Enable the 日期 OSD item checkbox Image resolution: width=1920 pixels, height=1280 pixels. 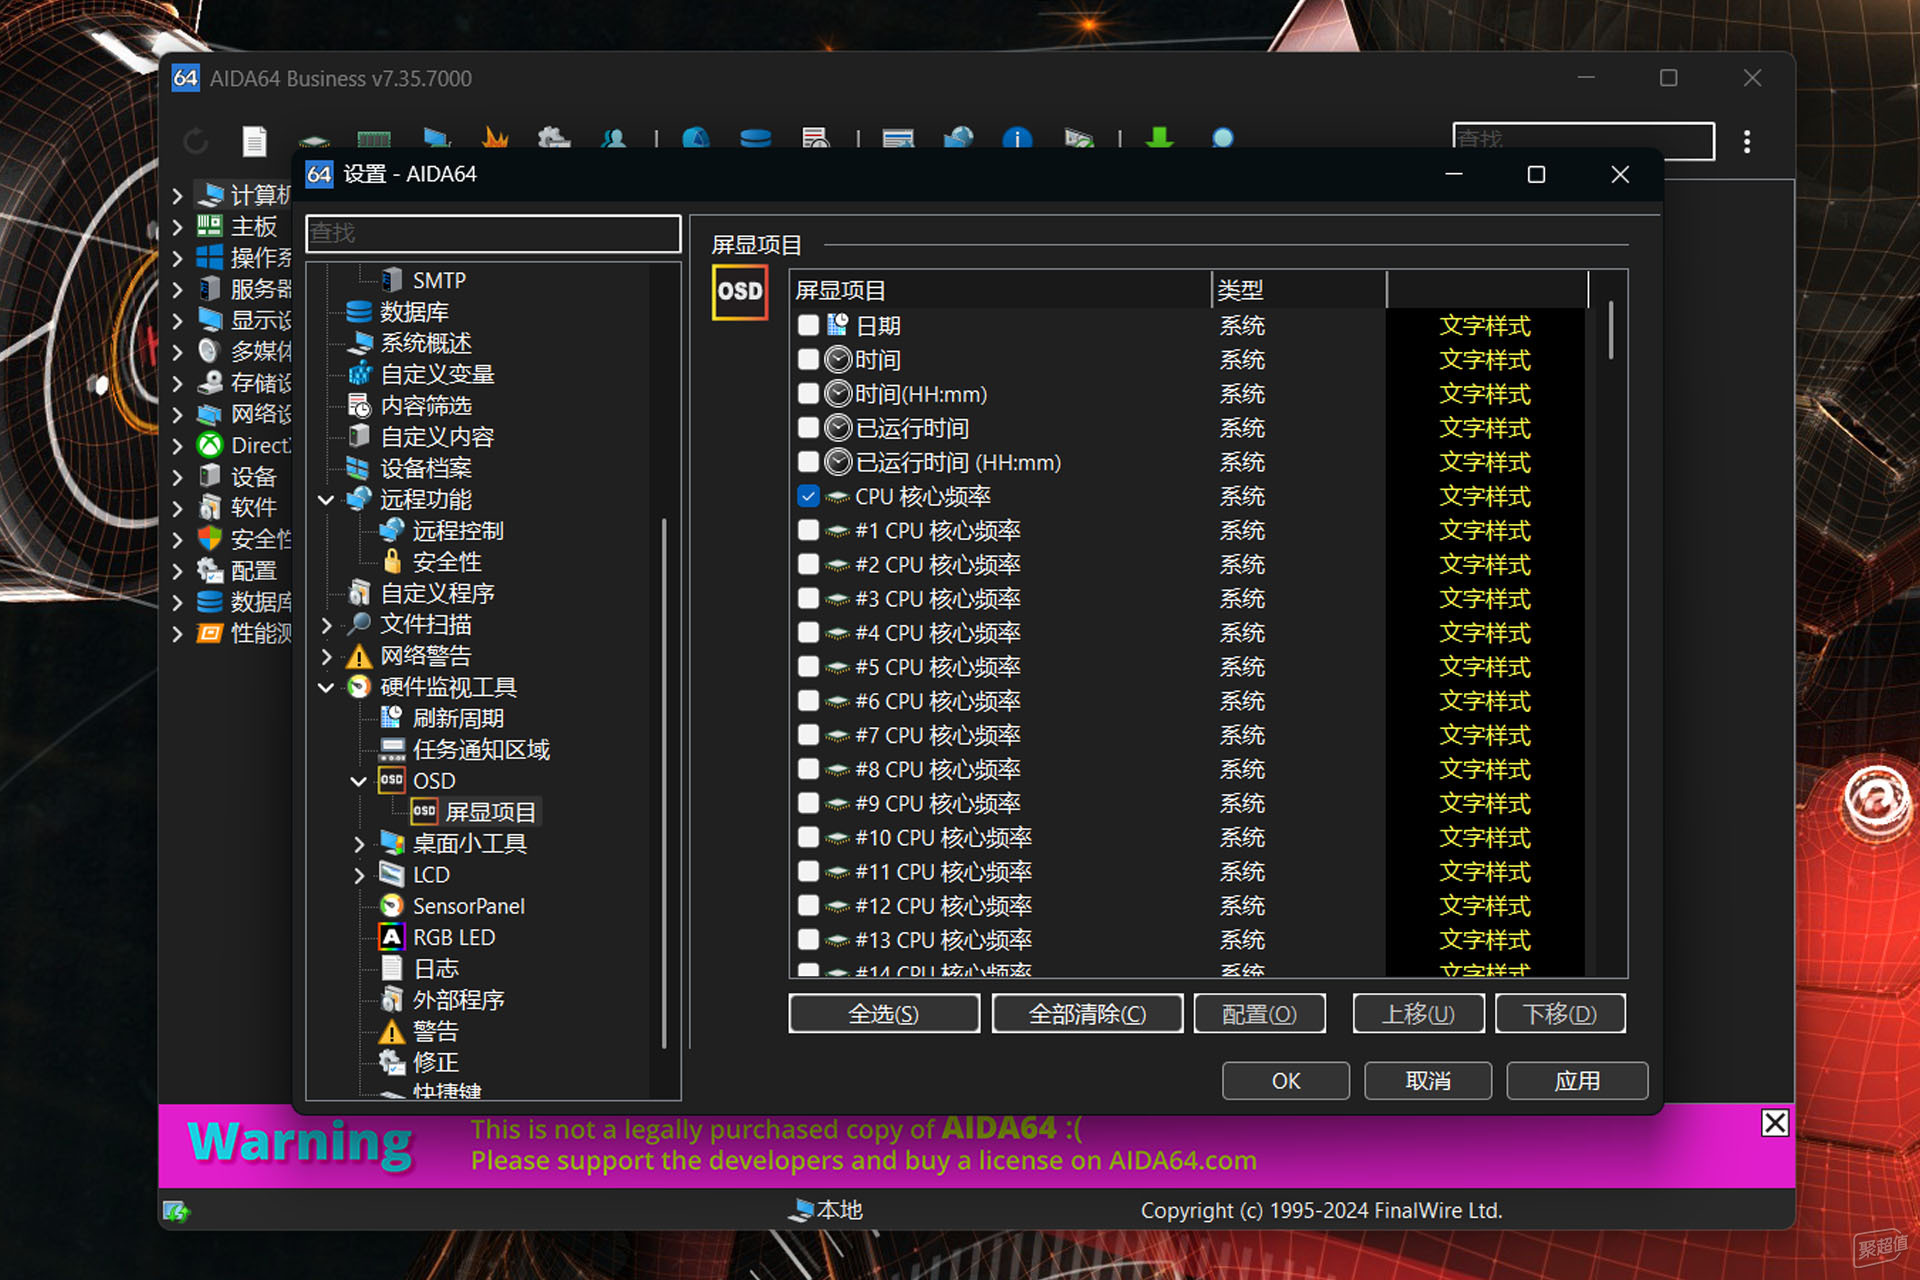pyautogui.click(x=809, y=326)
